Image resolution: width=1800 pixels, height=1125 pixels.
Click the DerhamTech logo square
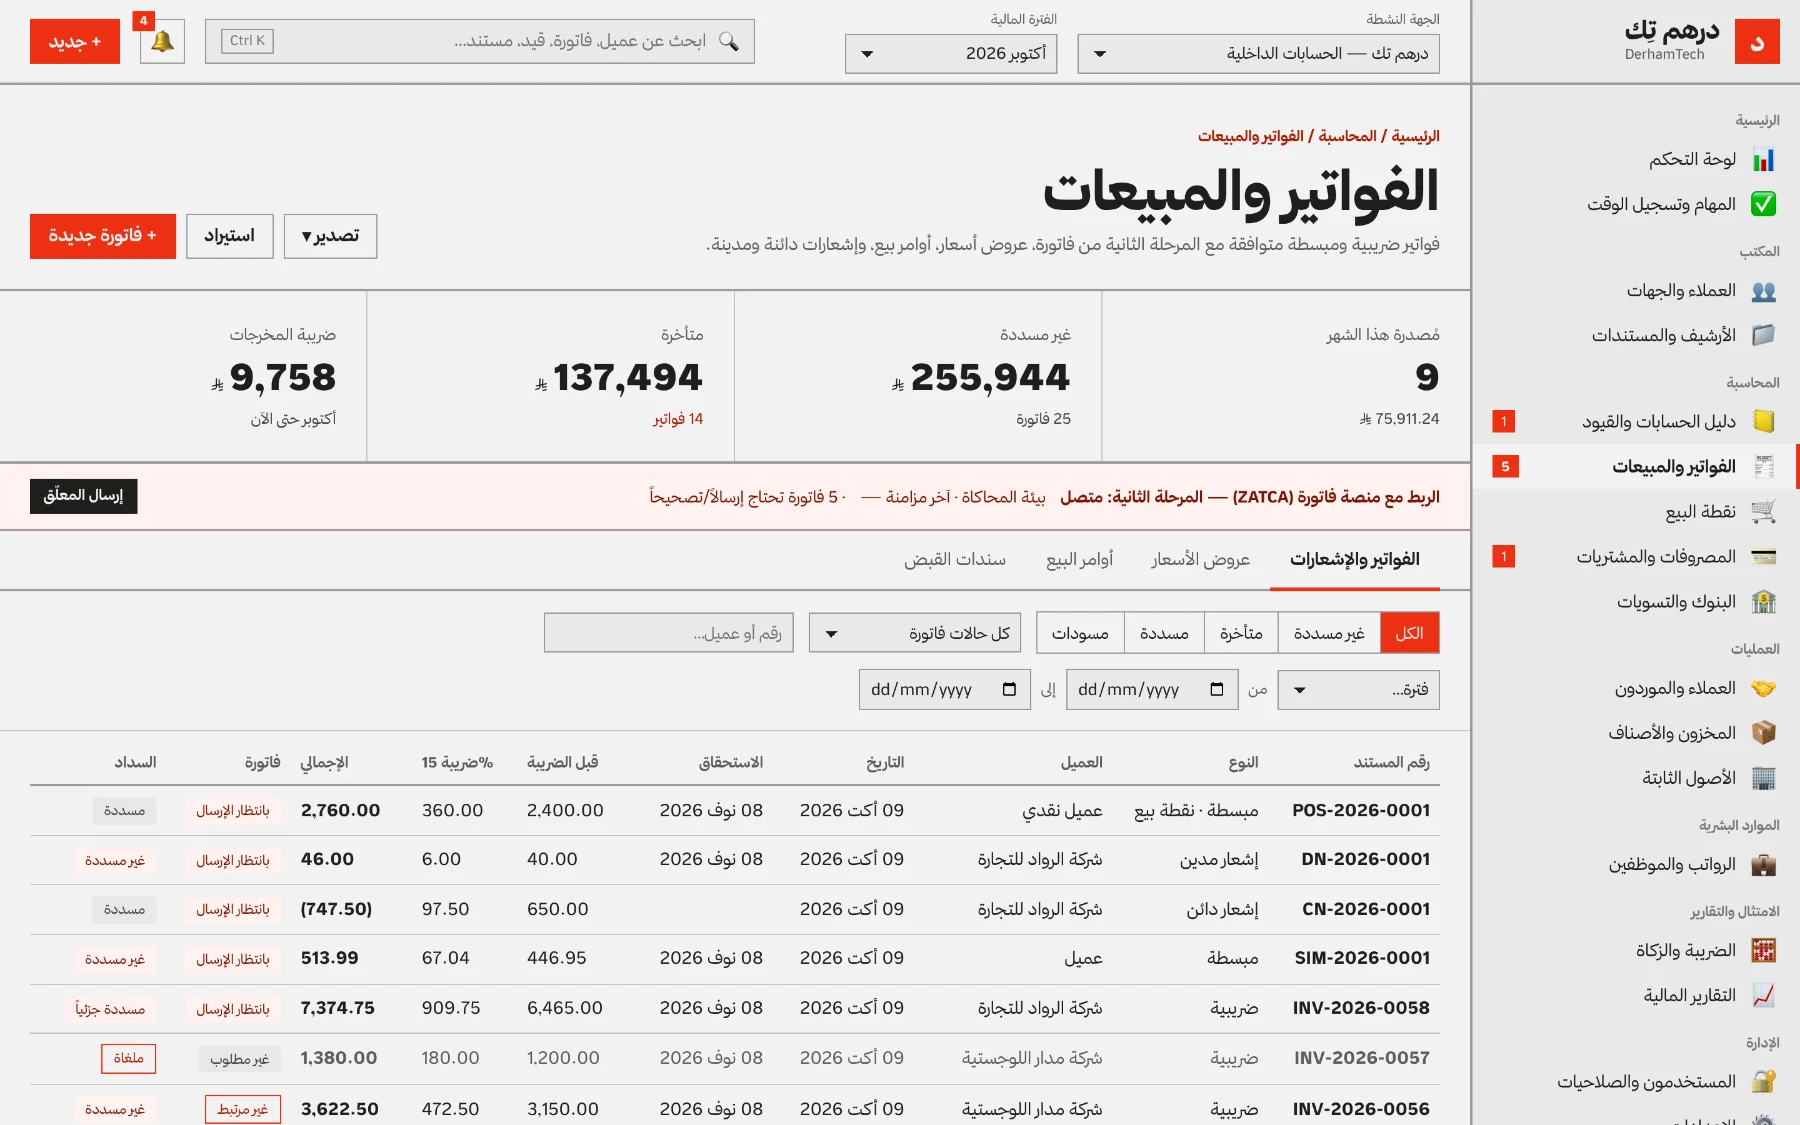tap(1757, 42)
